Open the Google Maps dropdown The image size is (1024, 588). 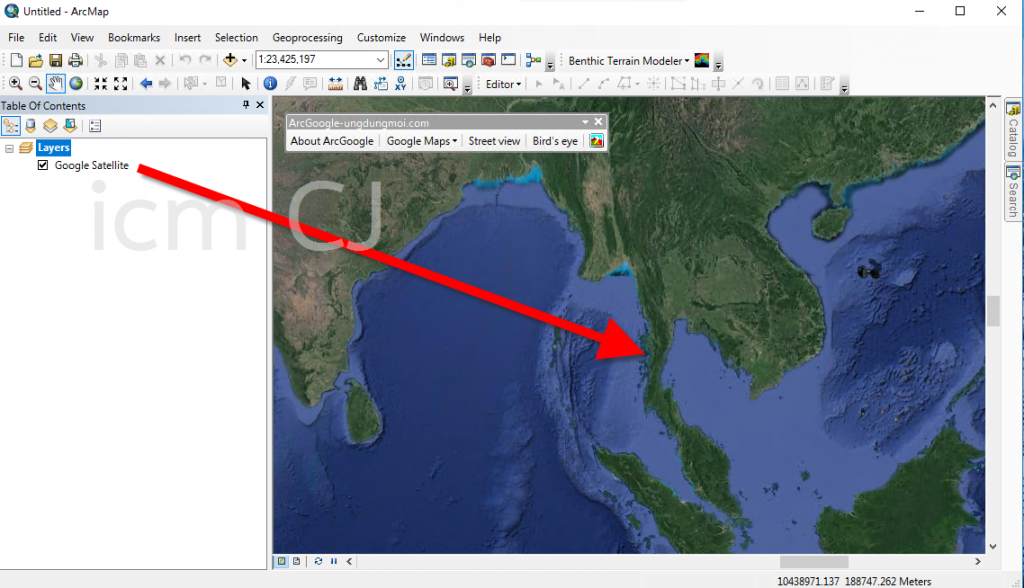[421, 140]
